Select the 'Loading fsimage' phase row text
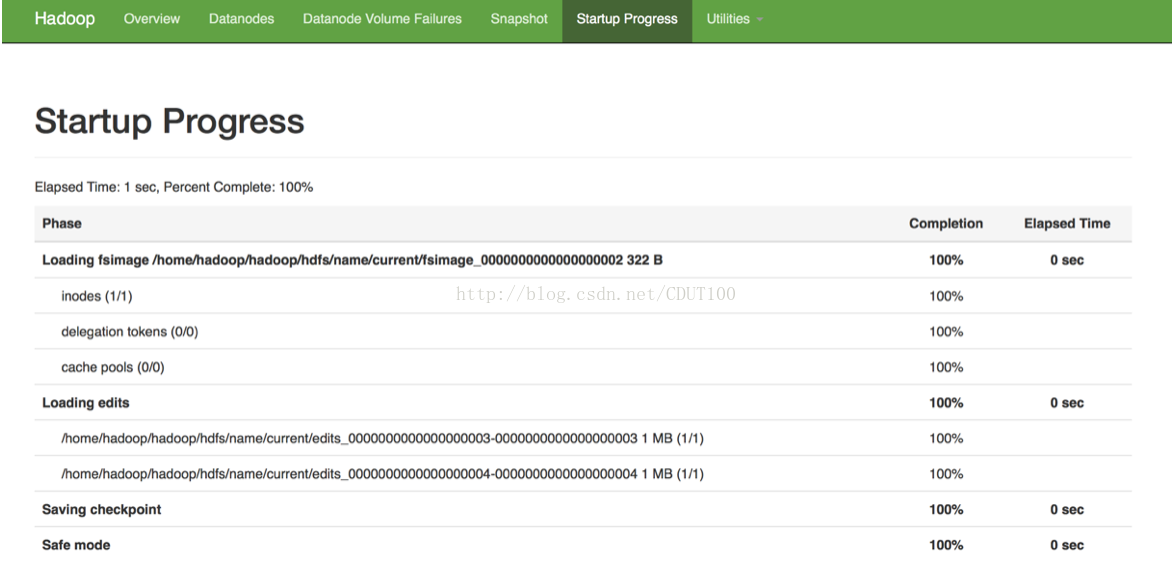 [352, 260]
